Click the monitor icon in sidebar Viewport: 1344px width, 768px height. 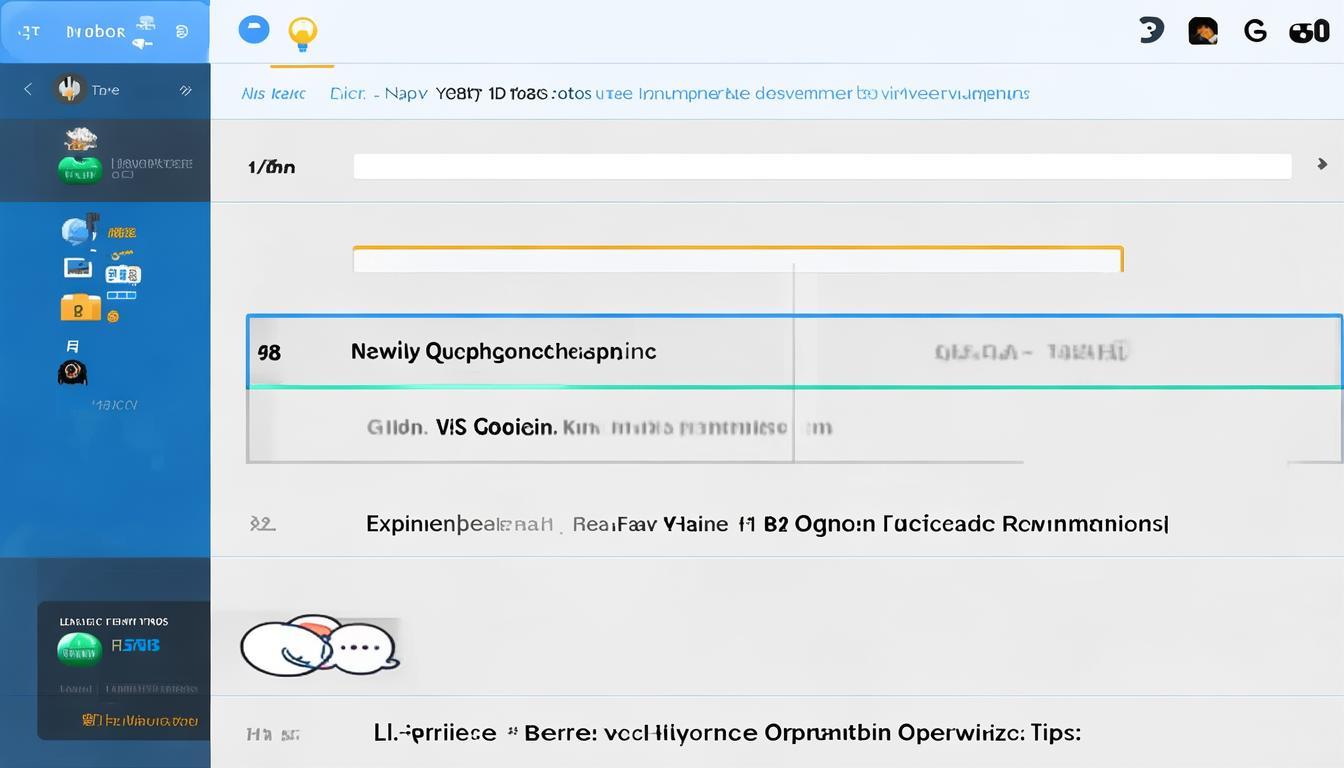point(78,268)
